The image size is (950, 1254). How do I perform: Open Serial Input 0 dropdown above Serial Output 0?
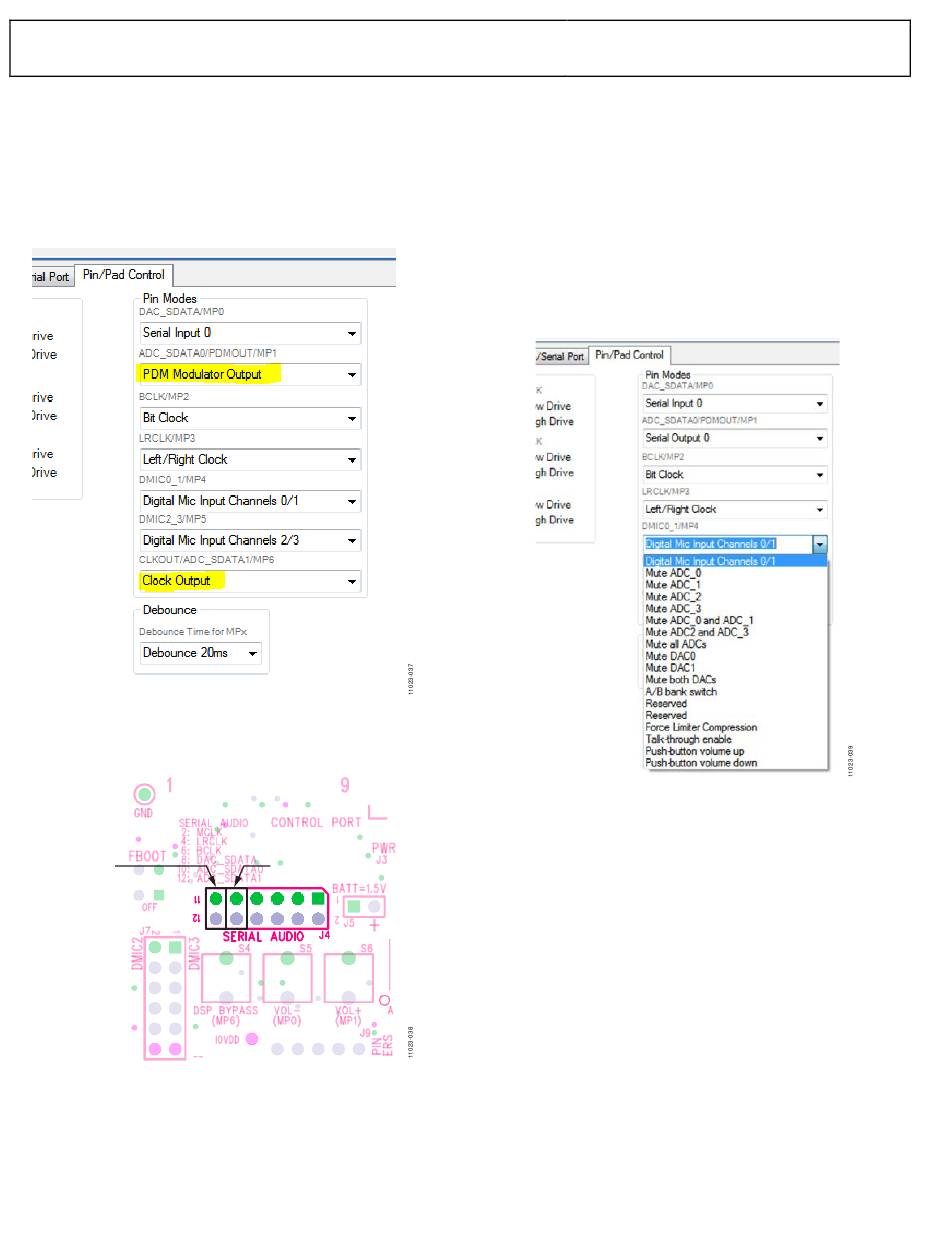tap(735, 403)
